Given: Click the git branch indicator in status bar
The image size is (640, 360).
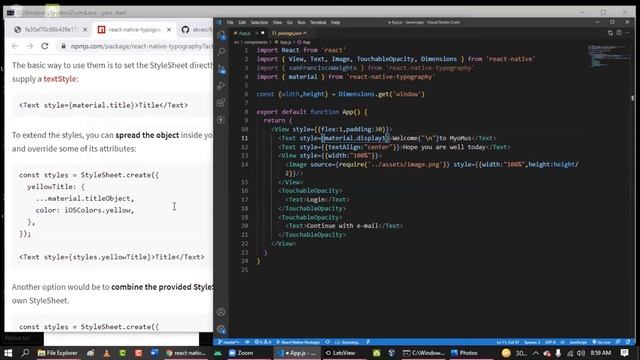Looking at the screenshot, I should click(x=229, y=342).
